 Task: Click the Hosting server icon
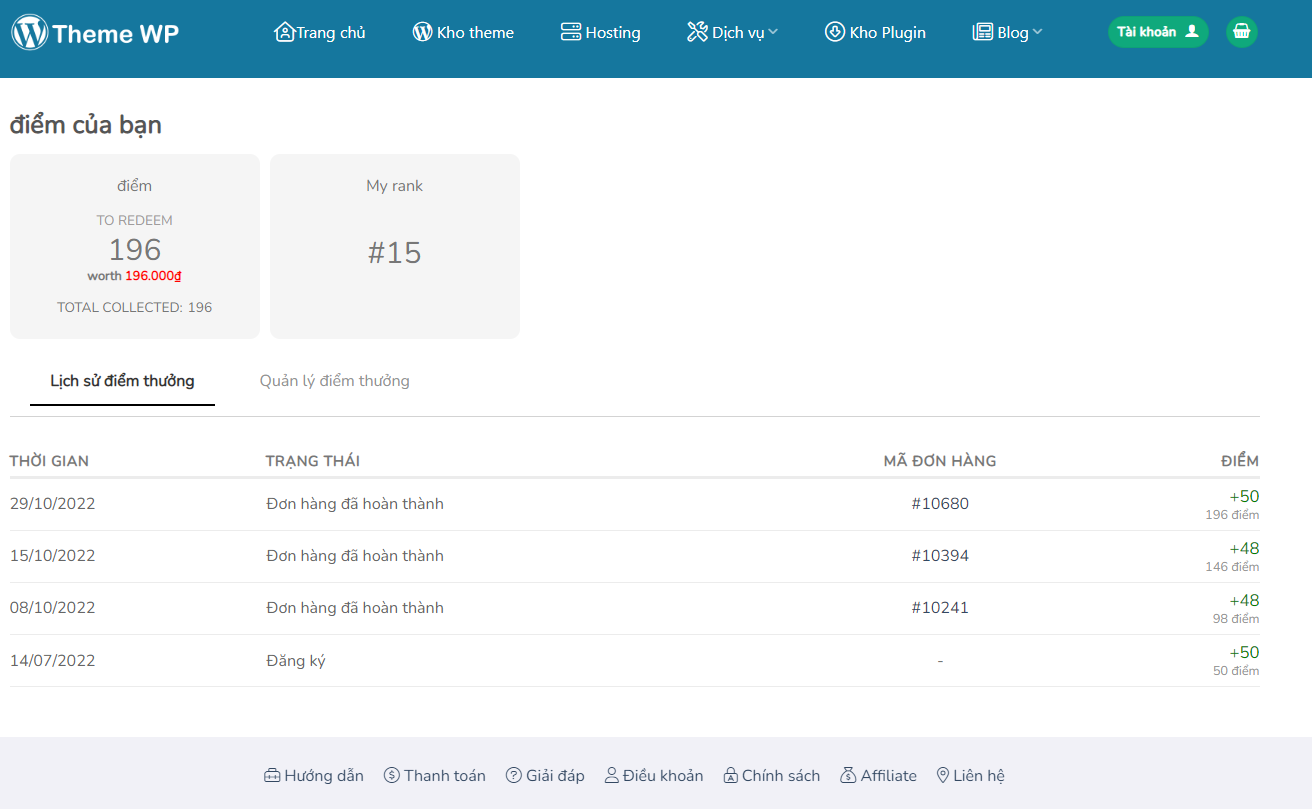click(571, 32)
